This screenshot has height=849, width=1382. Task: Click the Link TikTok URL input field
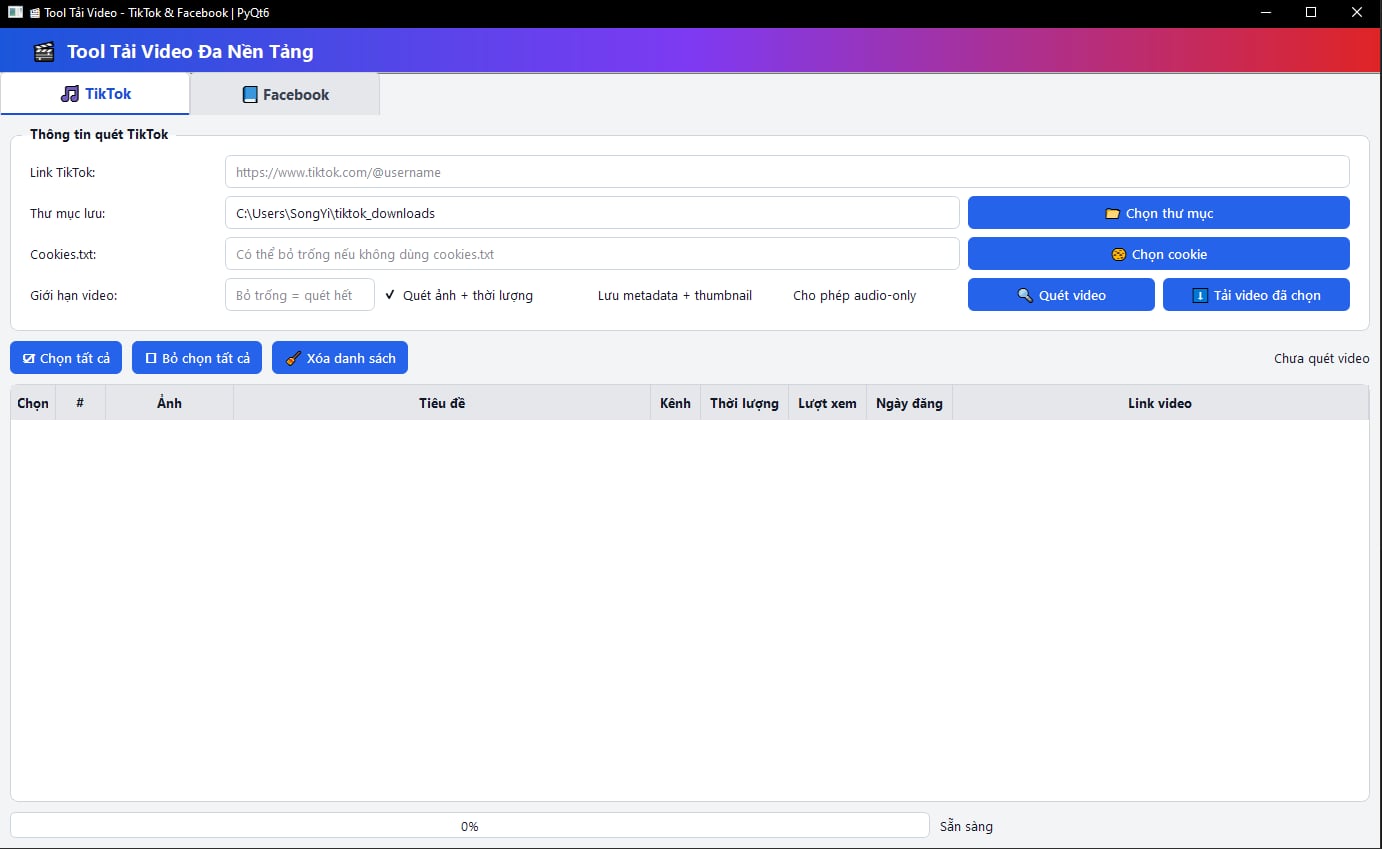pos(787,172)
